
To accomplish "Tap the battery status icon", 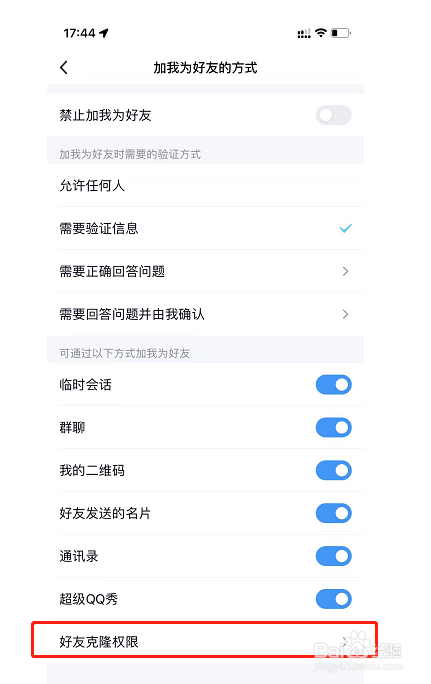I will click(341, 33).
